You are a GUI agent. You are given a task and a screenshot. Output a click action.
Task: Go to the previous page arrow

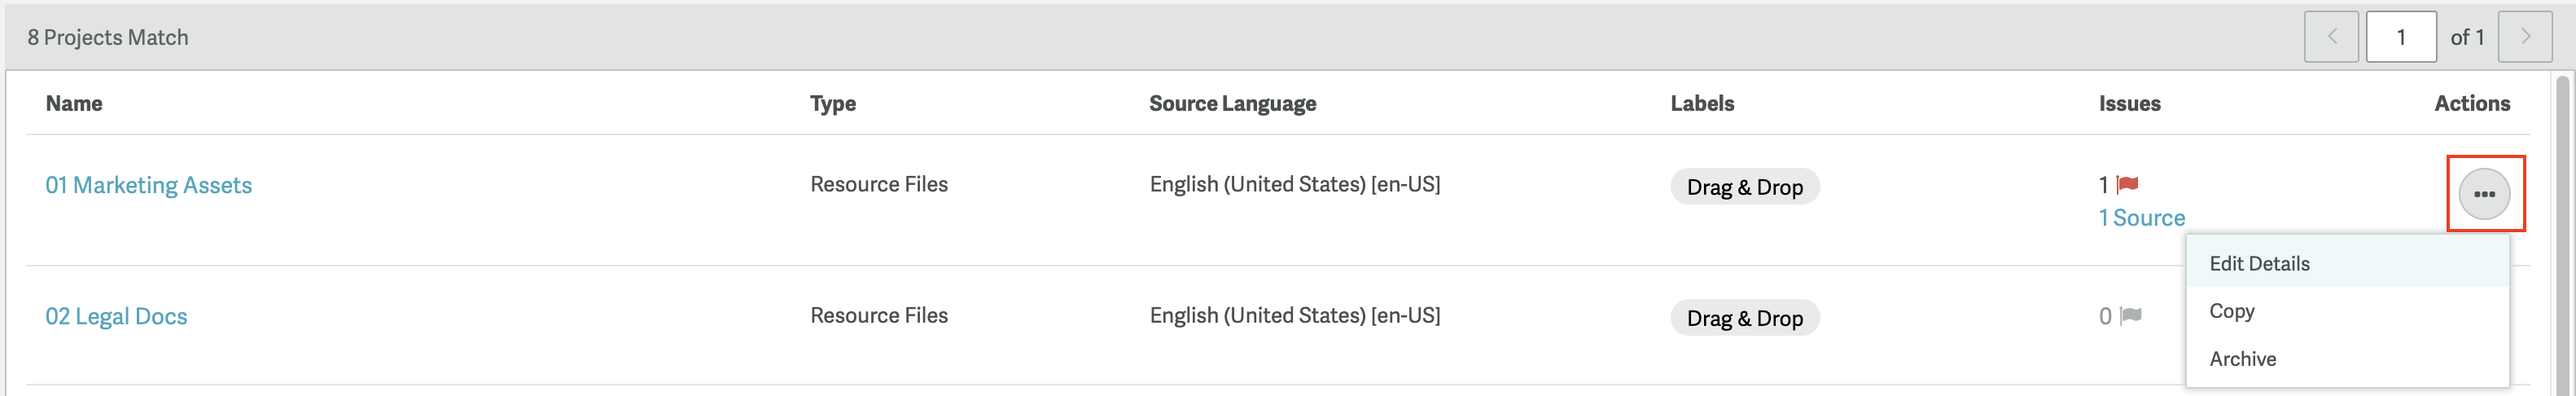coord(2331,37)
